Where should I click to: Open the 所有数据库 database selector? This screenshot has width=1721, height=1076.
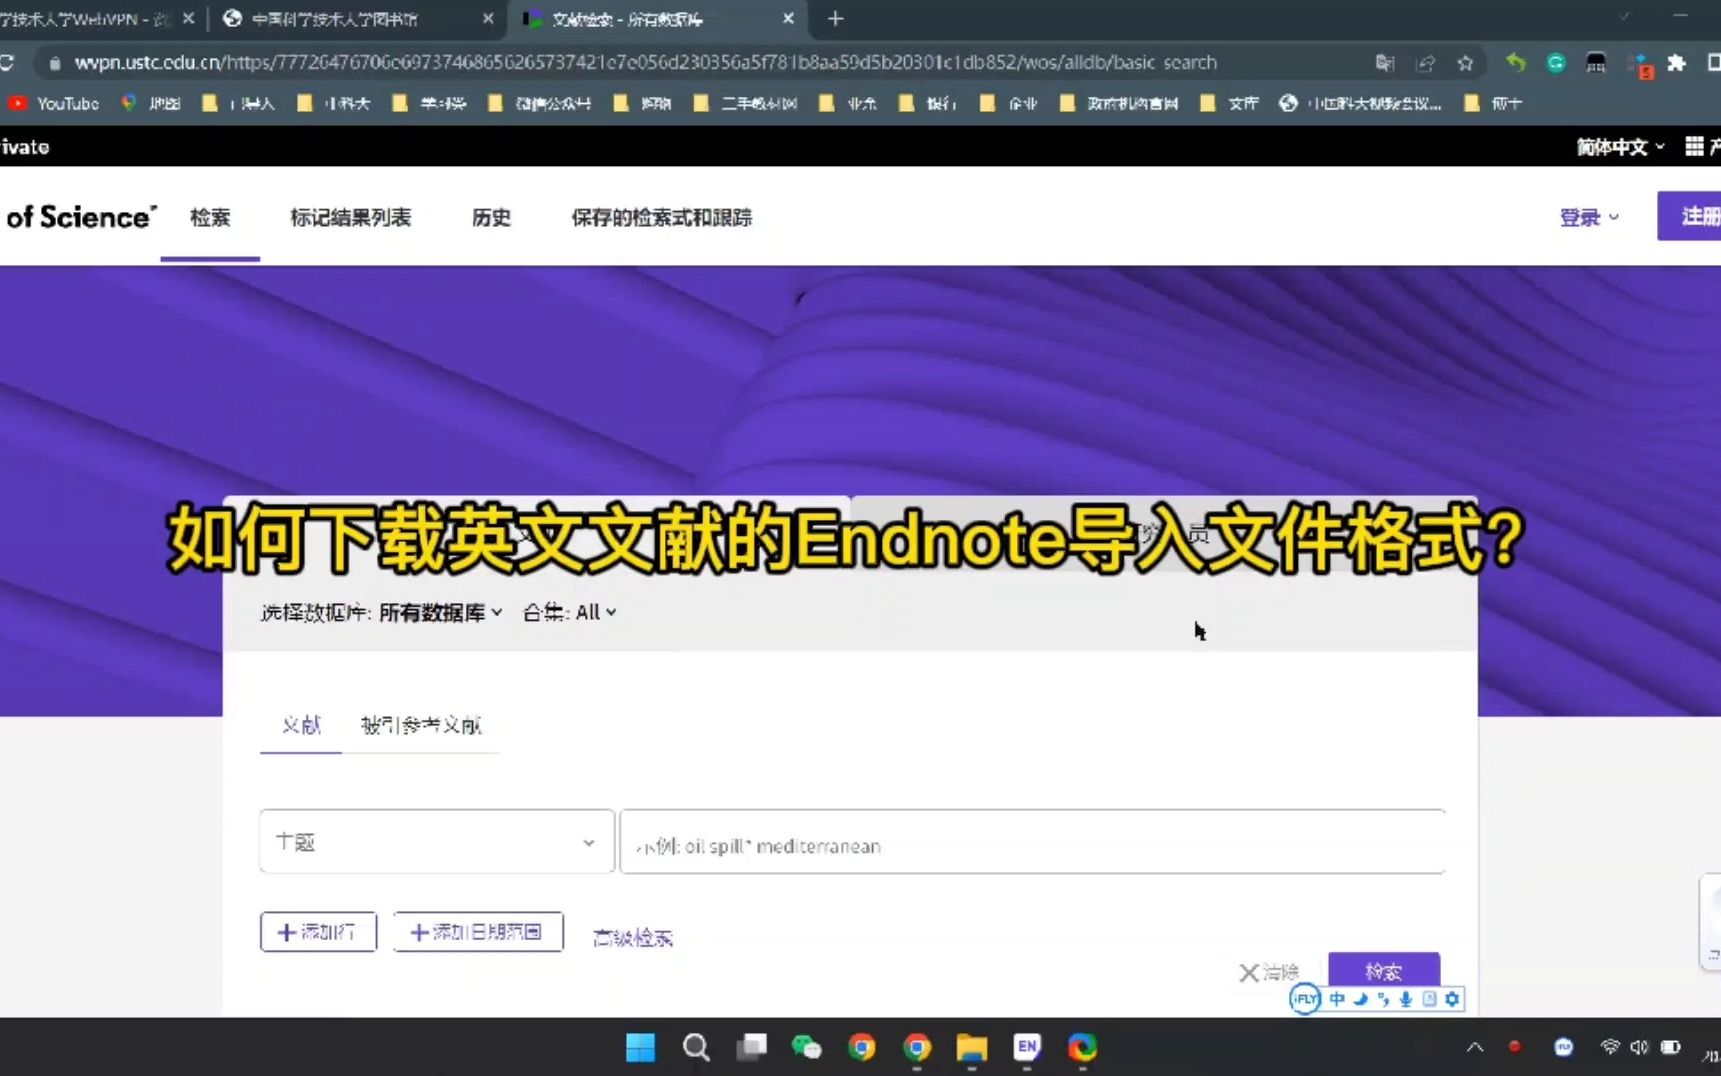coord(440,612)
